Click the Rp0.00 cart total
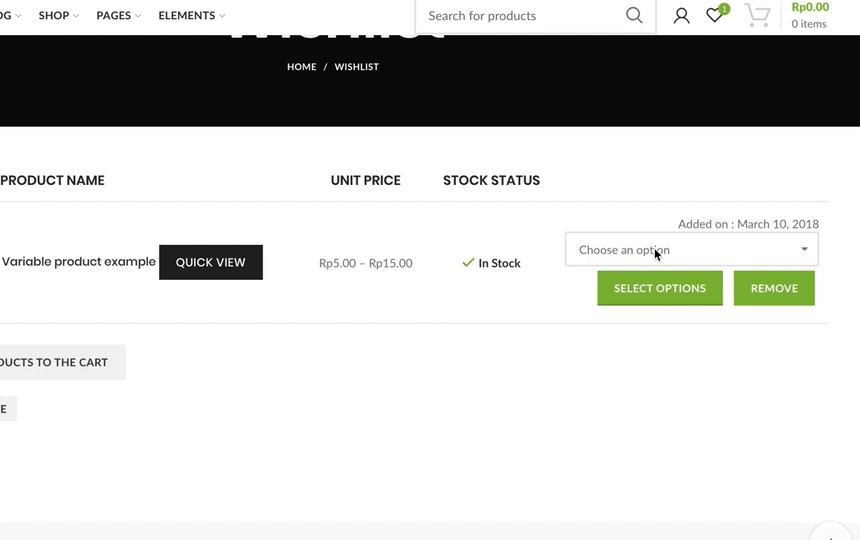This screenshot has width=860, height=540. (x=810, y=7)
